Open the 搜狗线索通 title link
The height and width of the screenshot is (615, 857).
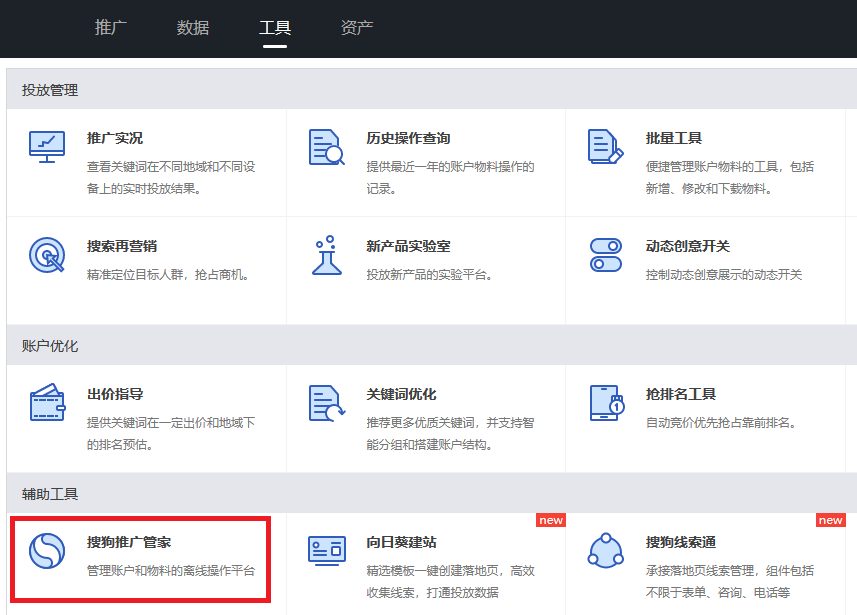pyautogui.click(x=680, y=542)
